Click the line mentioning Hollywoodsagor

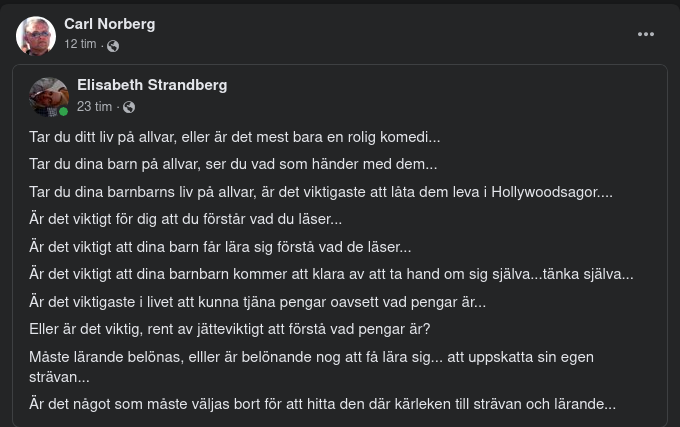(321, 192)
